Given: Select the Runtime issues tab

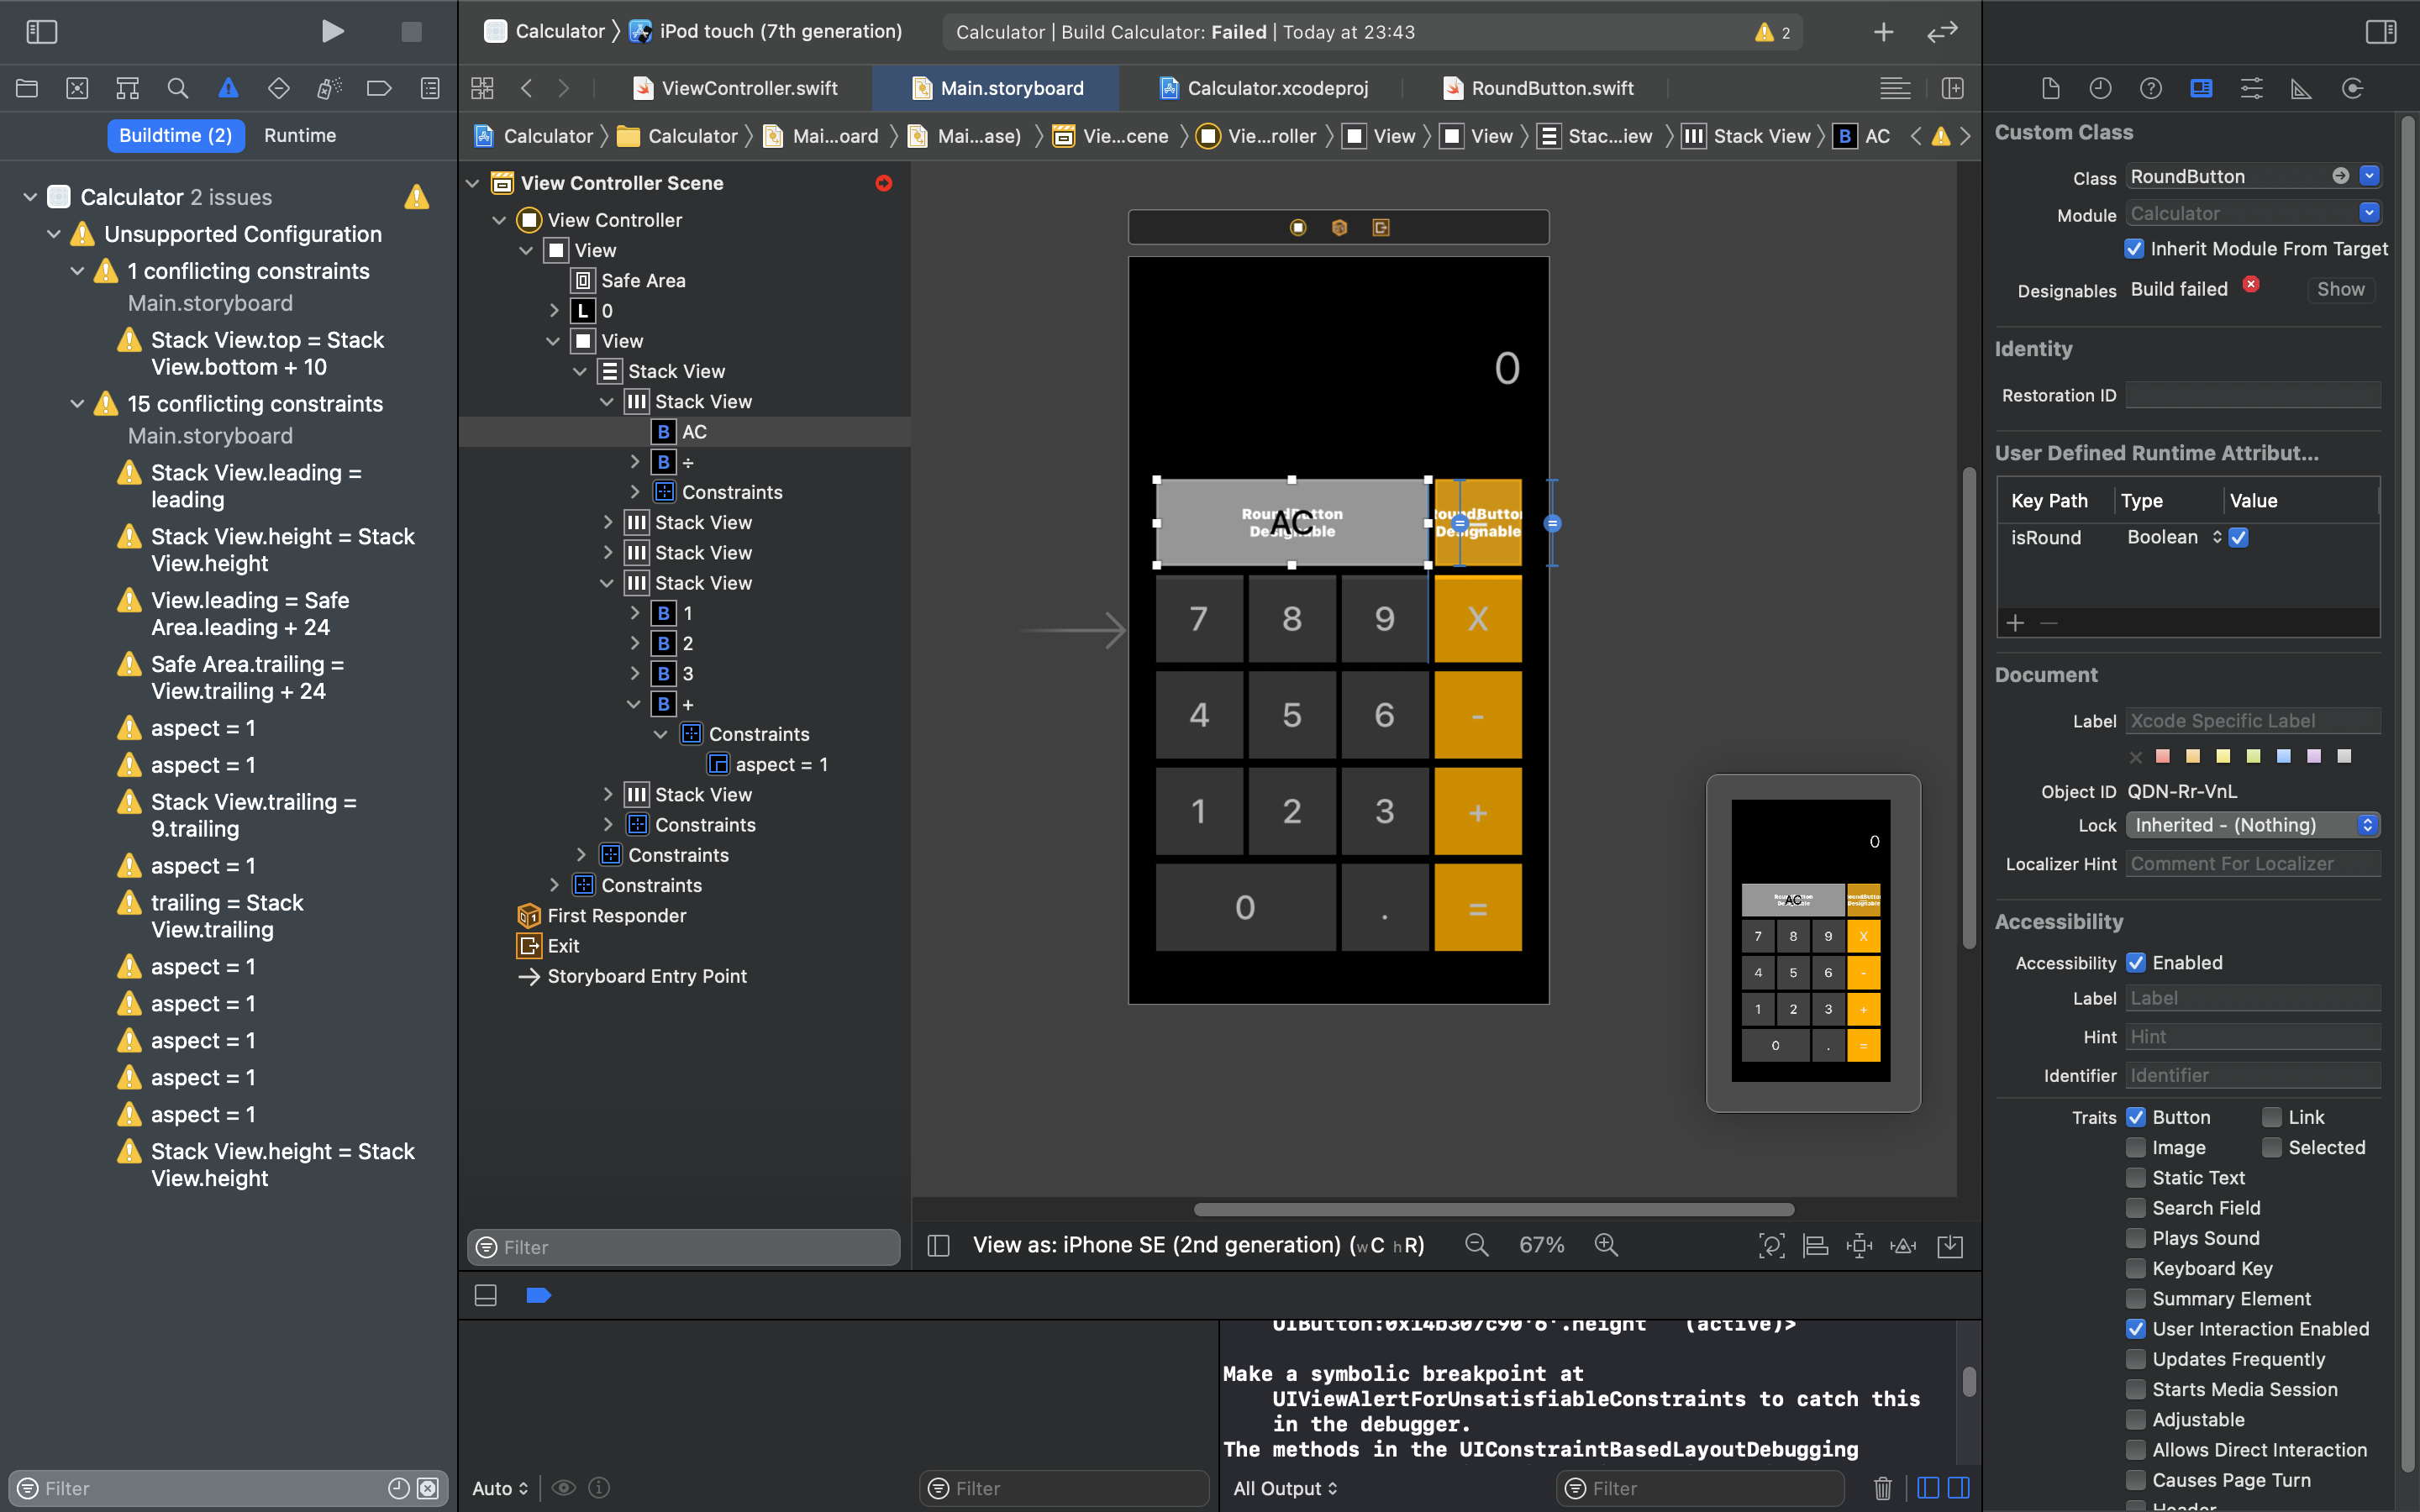Looking at the screenshot, I should coord(299,135).
